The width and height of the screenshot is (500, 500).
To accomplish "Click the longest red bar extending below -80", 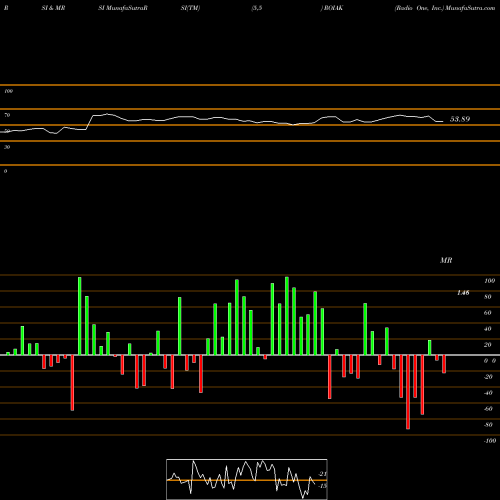I will (408, 392).
